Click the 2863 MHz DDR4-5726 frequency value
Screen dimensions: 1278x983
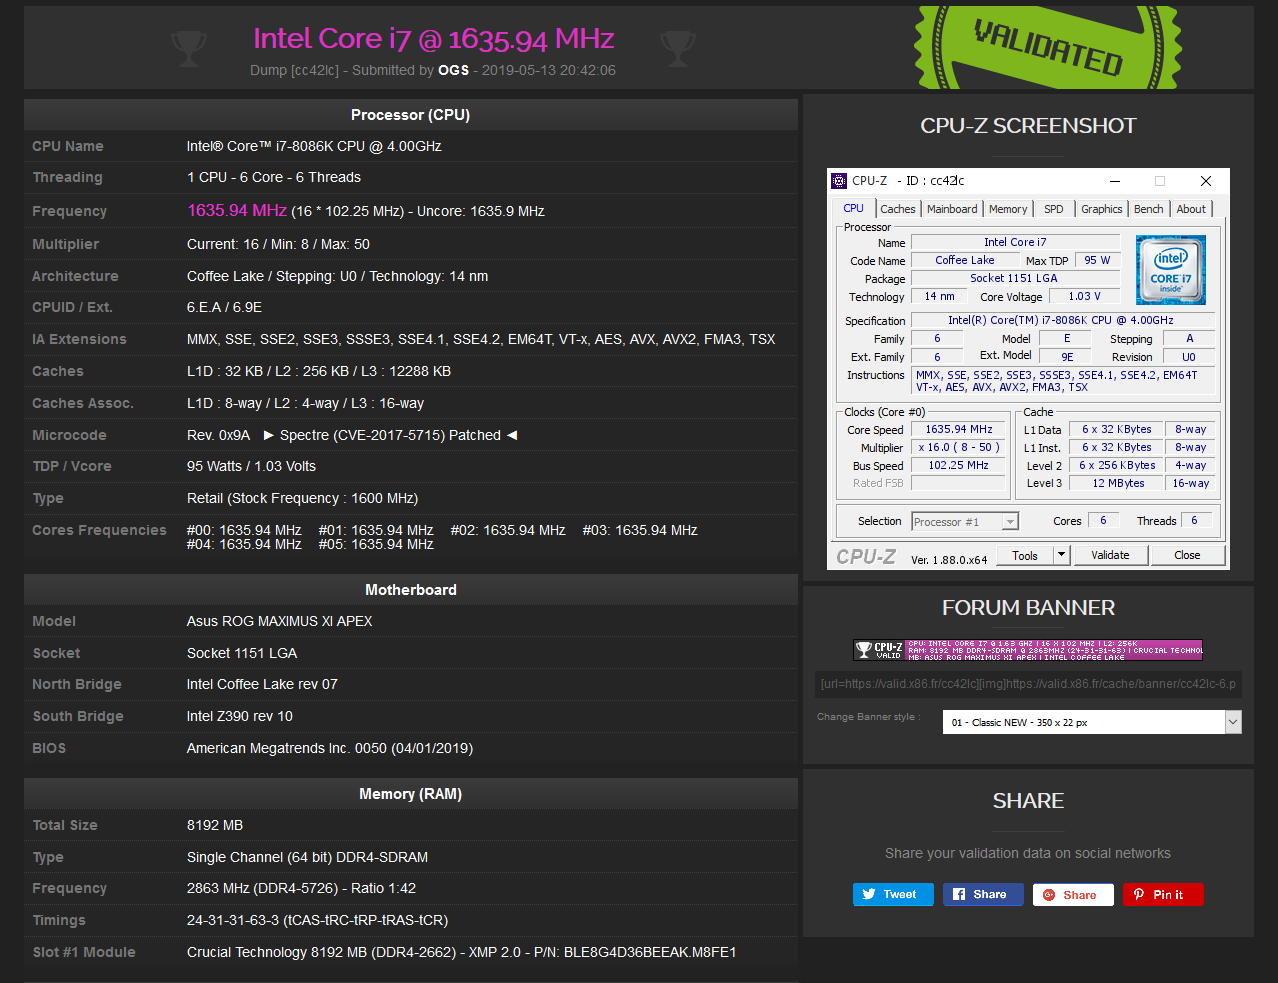click(301, 888)
